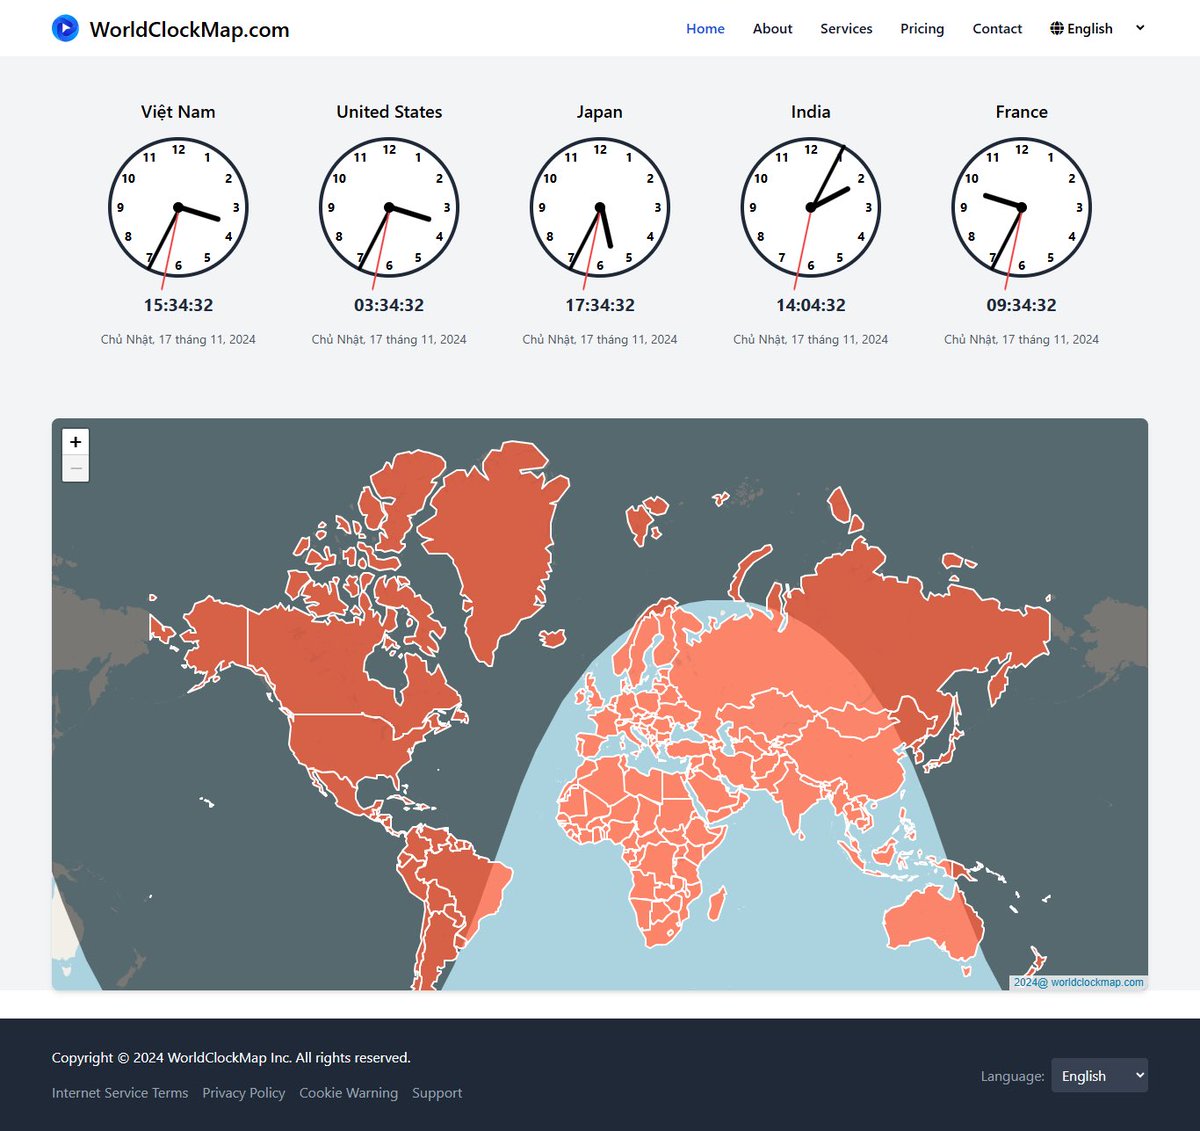Open the Contact page
This screenshot has width=1200, height=1131.
[x=997, y=29]
